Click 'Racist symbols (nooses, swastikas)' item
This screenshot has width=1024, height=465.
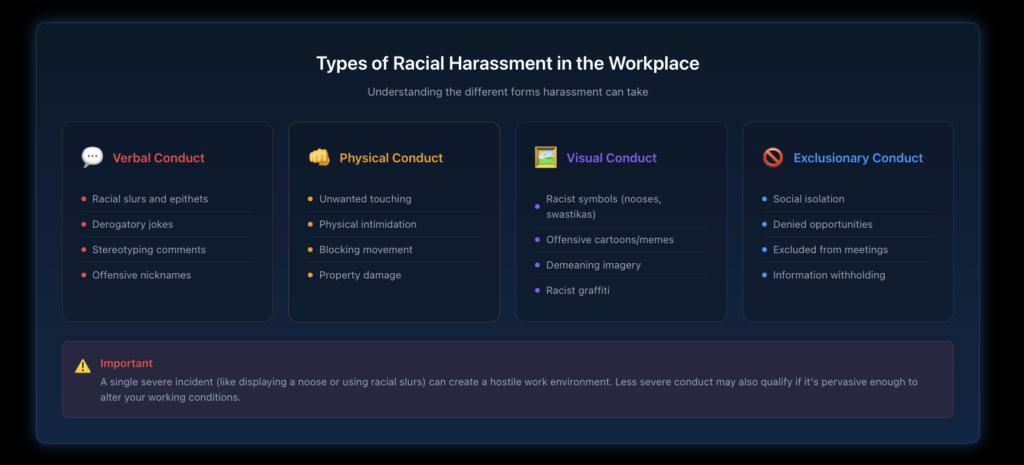(621, 206)
